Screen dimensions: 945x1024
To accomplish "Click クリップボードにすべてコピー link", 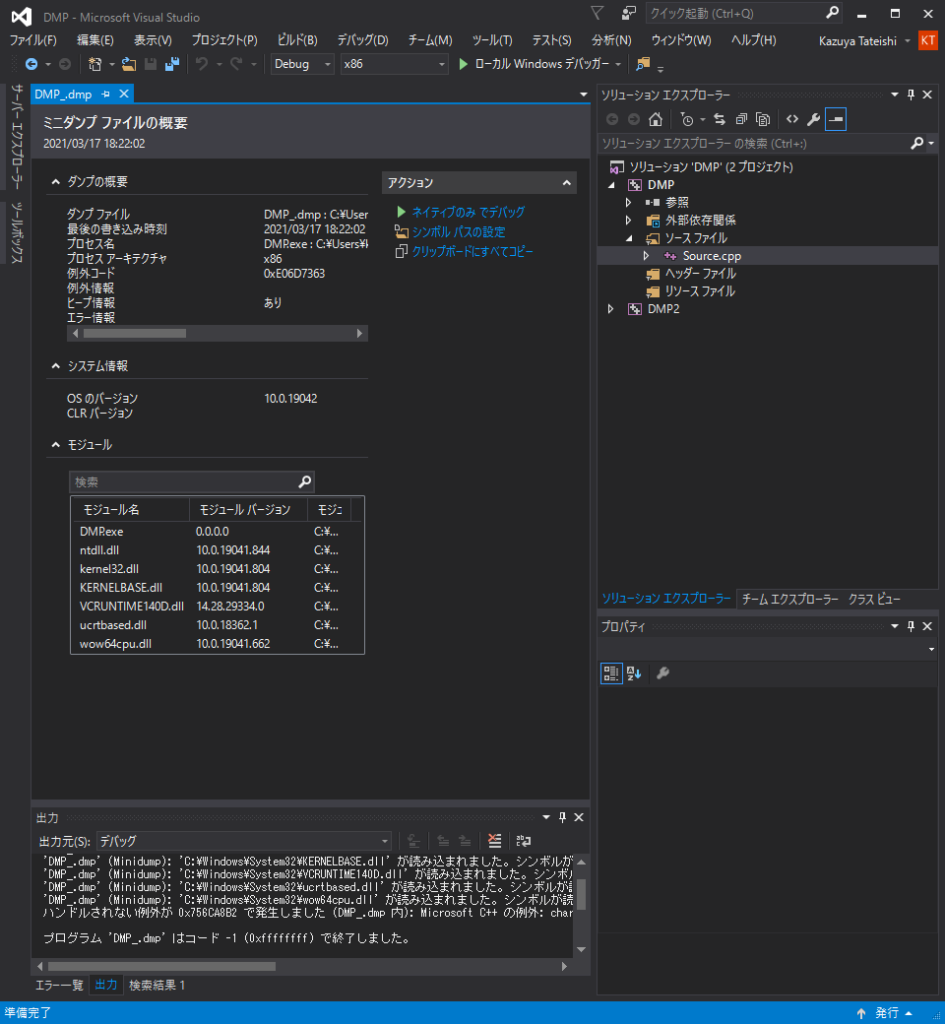I will [472, 251].
